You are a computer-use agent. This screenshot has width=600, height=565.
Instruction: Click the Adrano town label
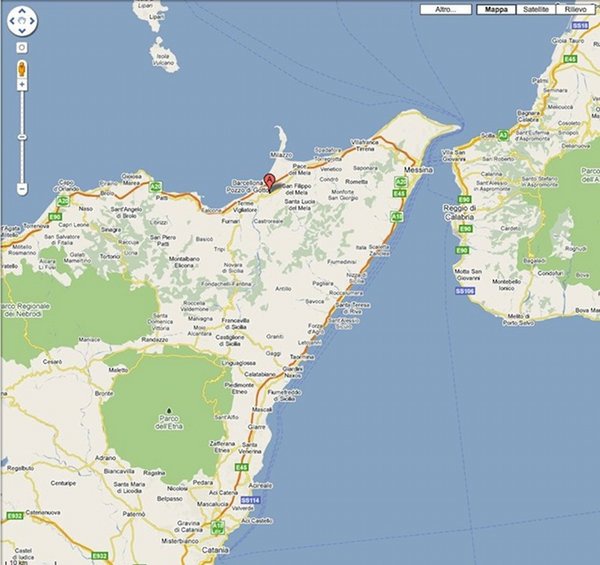click(x=105, y=458)
